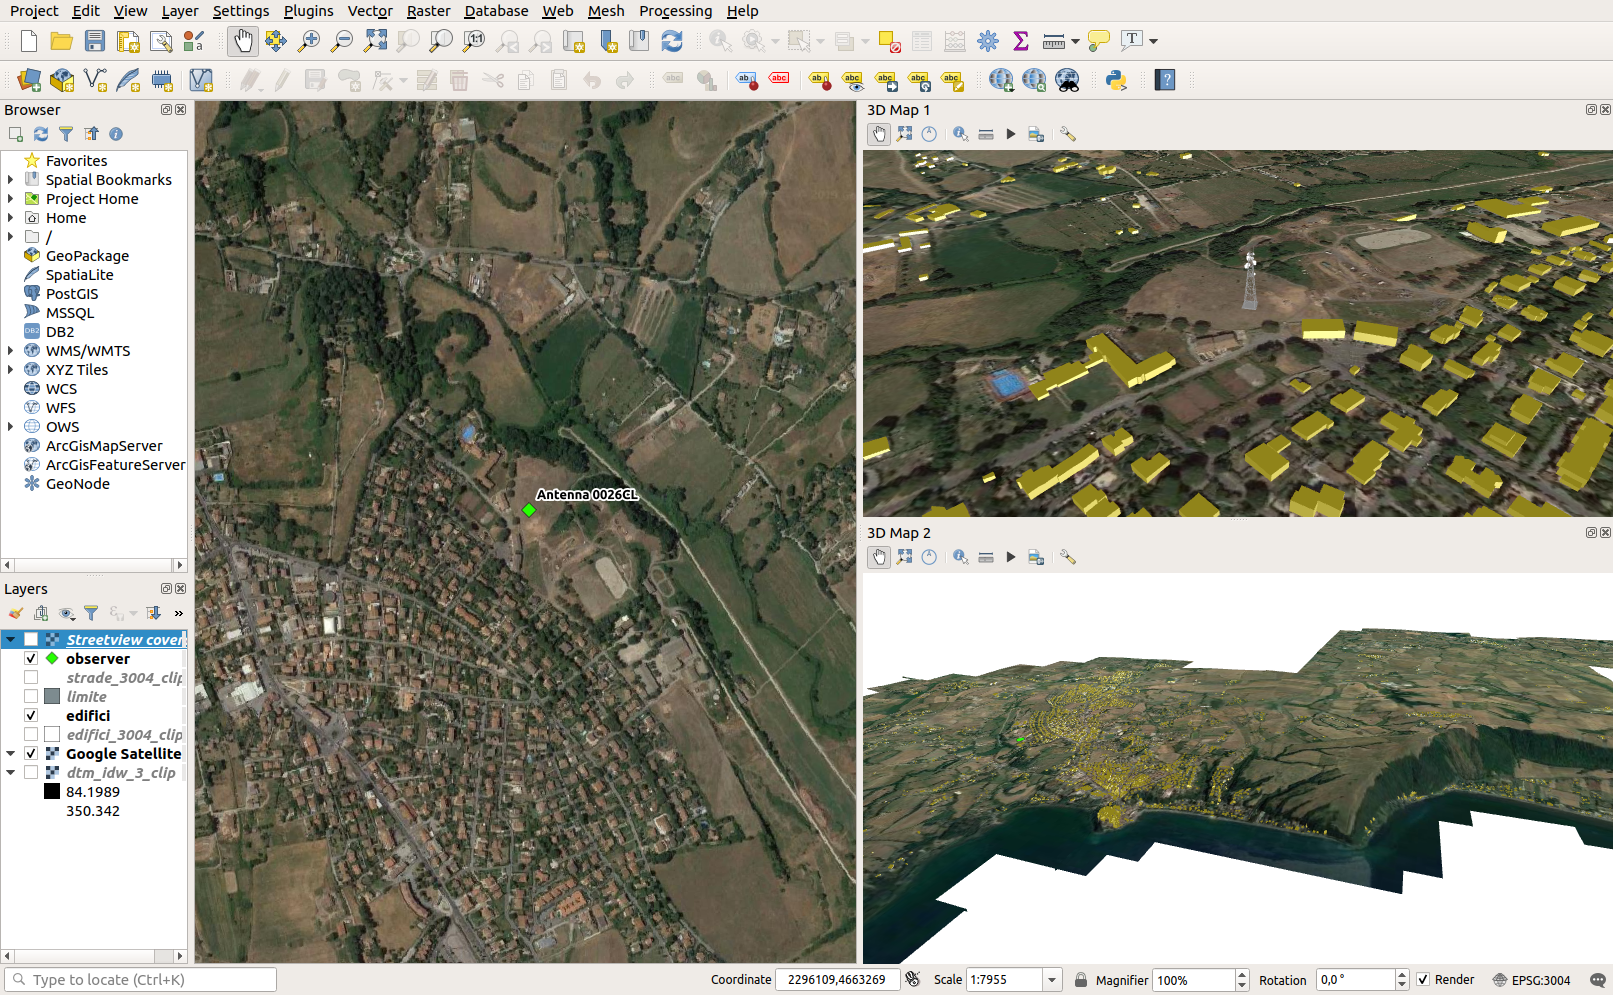Play animation in 3D Map 2 toolbar

(1010, 557)
